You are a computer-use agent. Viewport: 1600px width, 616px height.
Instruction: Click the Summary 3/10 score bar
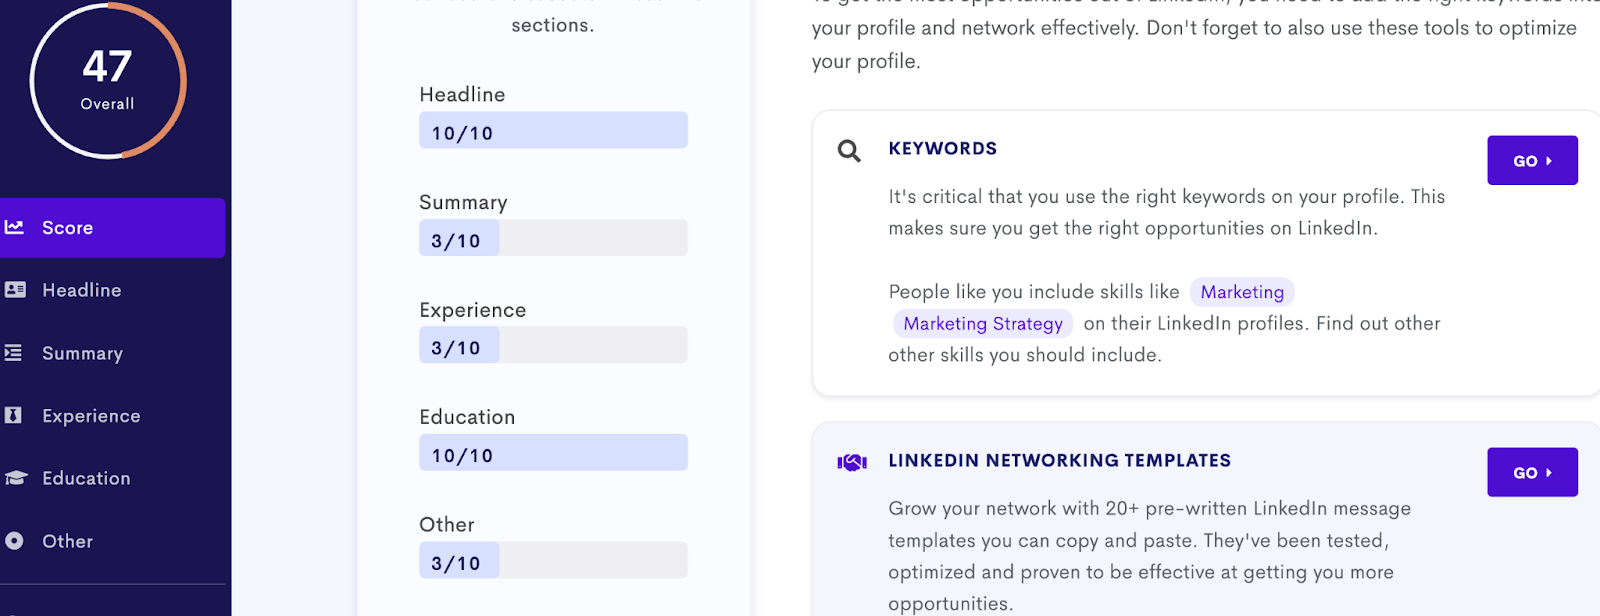point(553,239)
